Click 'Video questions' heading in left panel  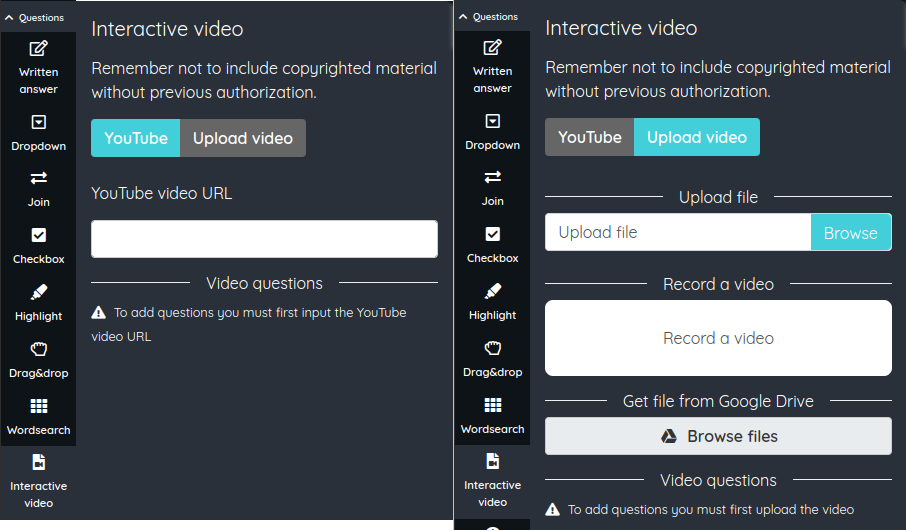point(265,283)
